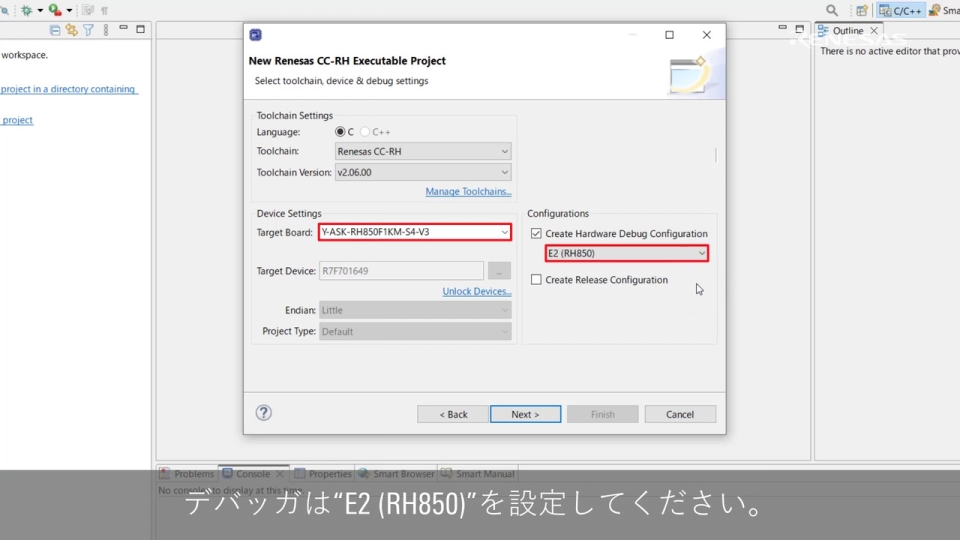Screen dimensions: 960x540
Task: Click the debug bug icon in toolbar
Action: 27,10
